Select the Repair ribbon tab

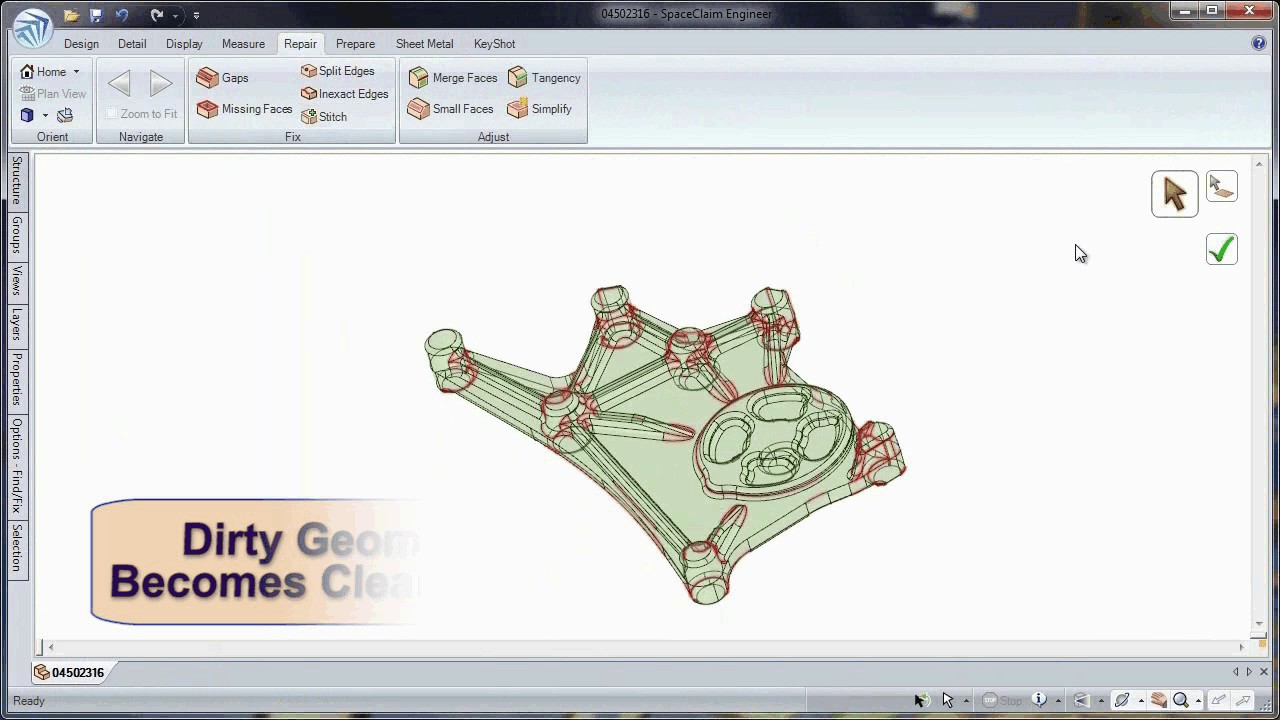point(300,44)
